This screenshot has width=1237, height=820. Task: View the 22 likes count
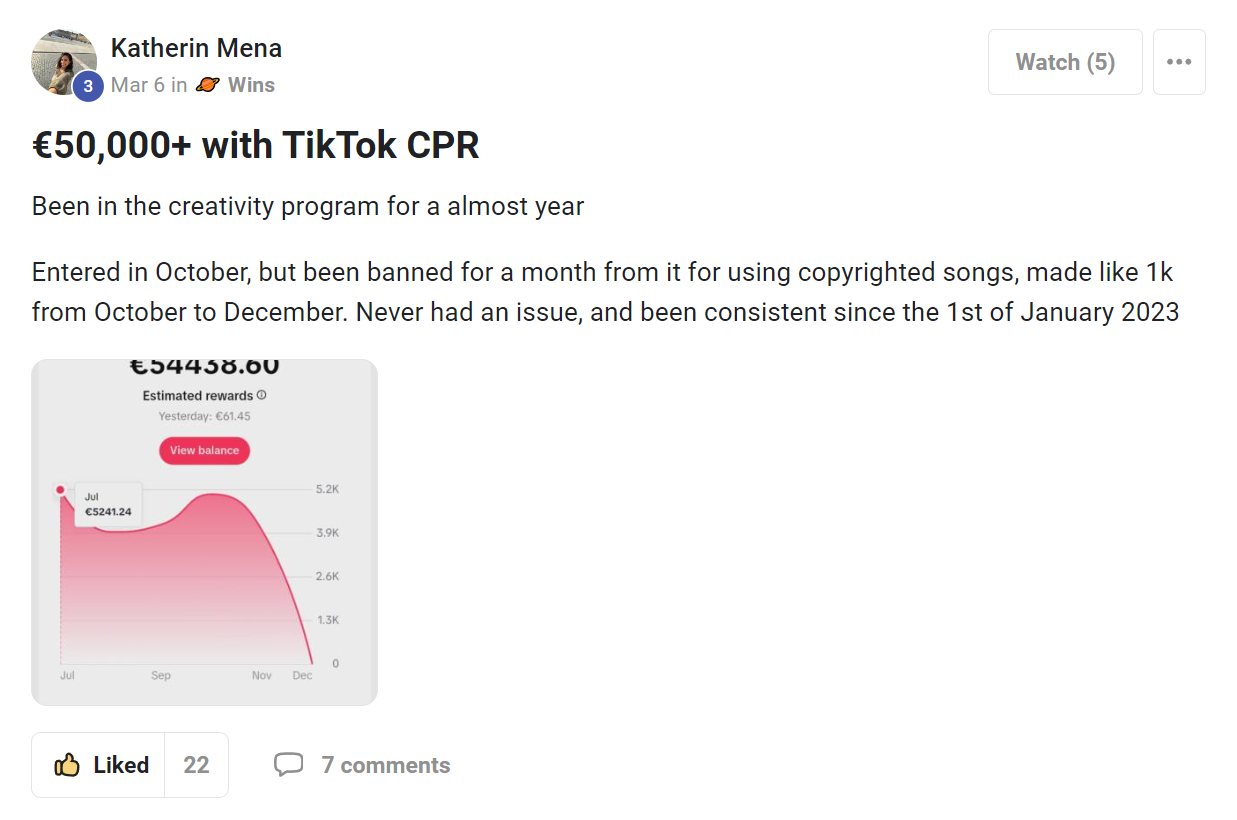click(x=196, y=765)
